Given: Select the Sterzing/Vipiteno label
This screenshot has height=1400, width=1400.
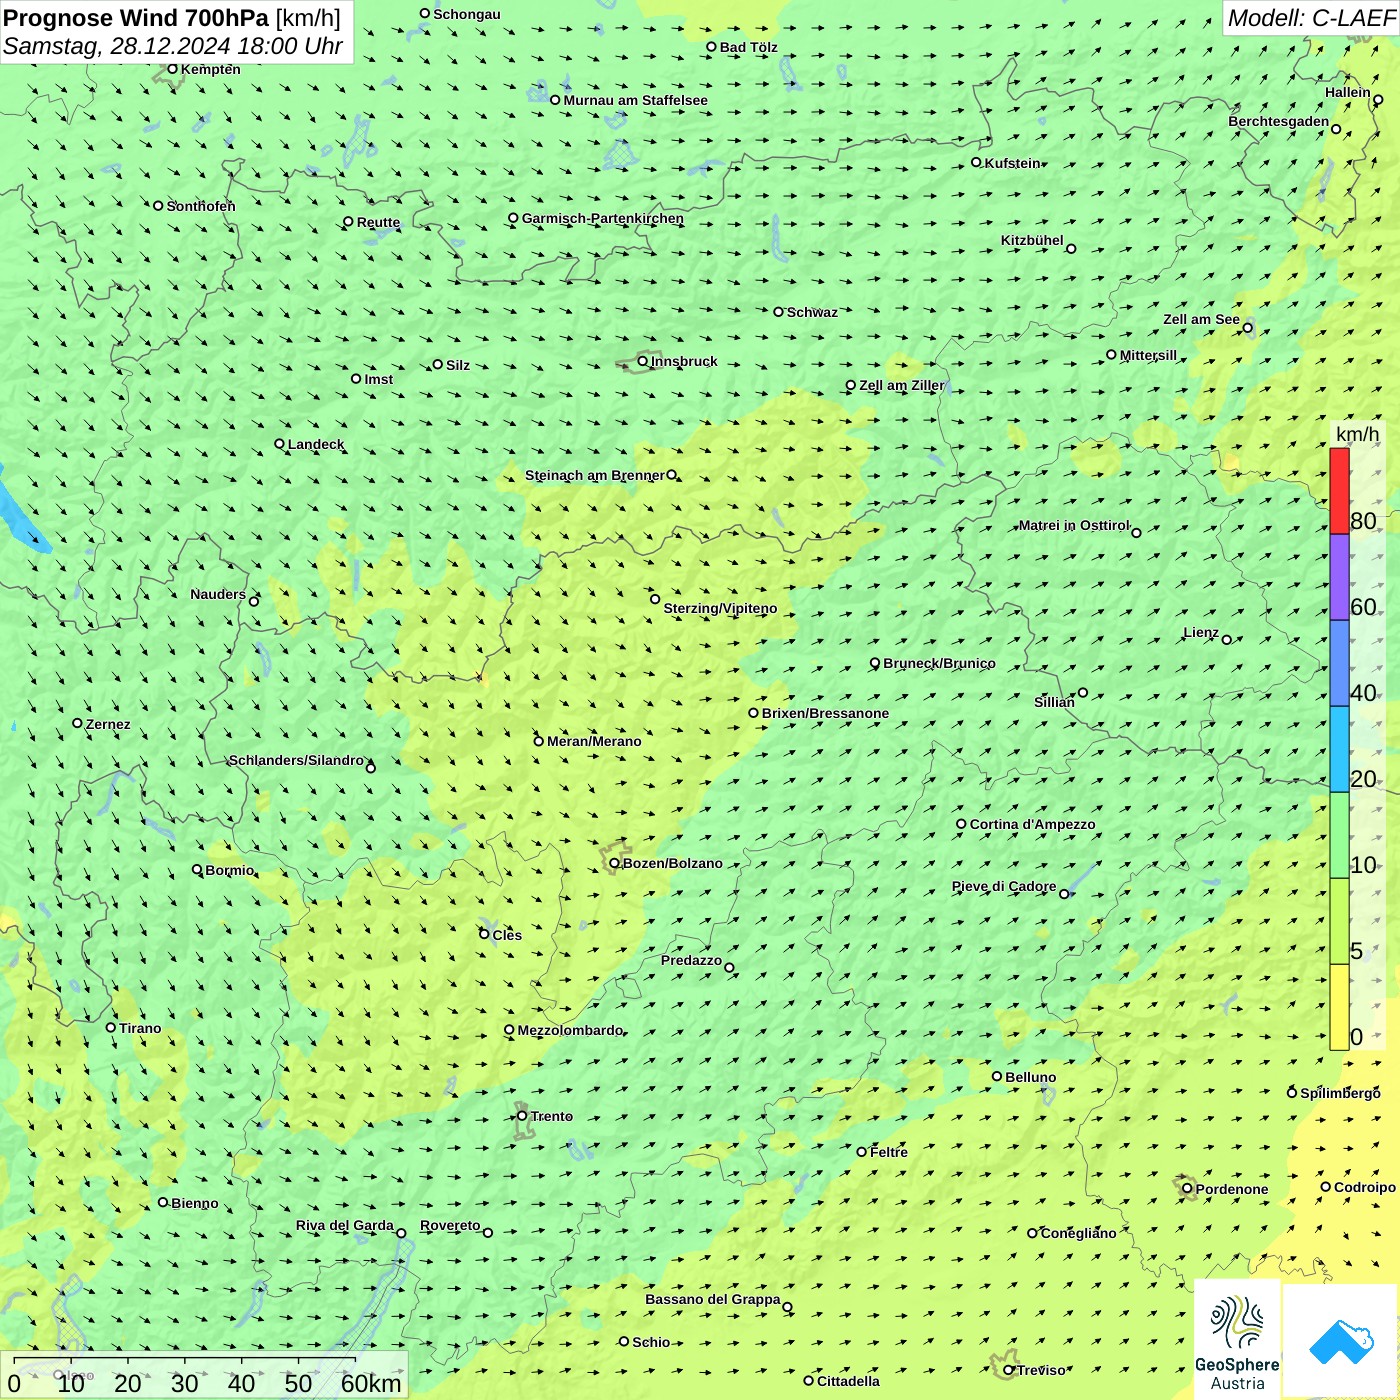Looking at the screenshot, I should (x=720, y=608).
